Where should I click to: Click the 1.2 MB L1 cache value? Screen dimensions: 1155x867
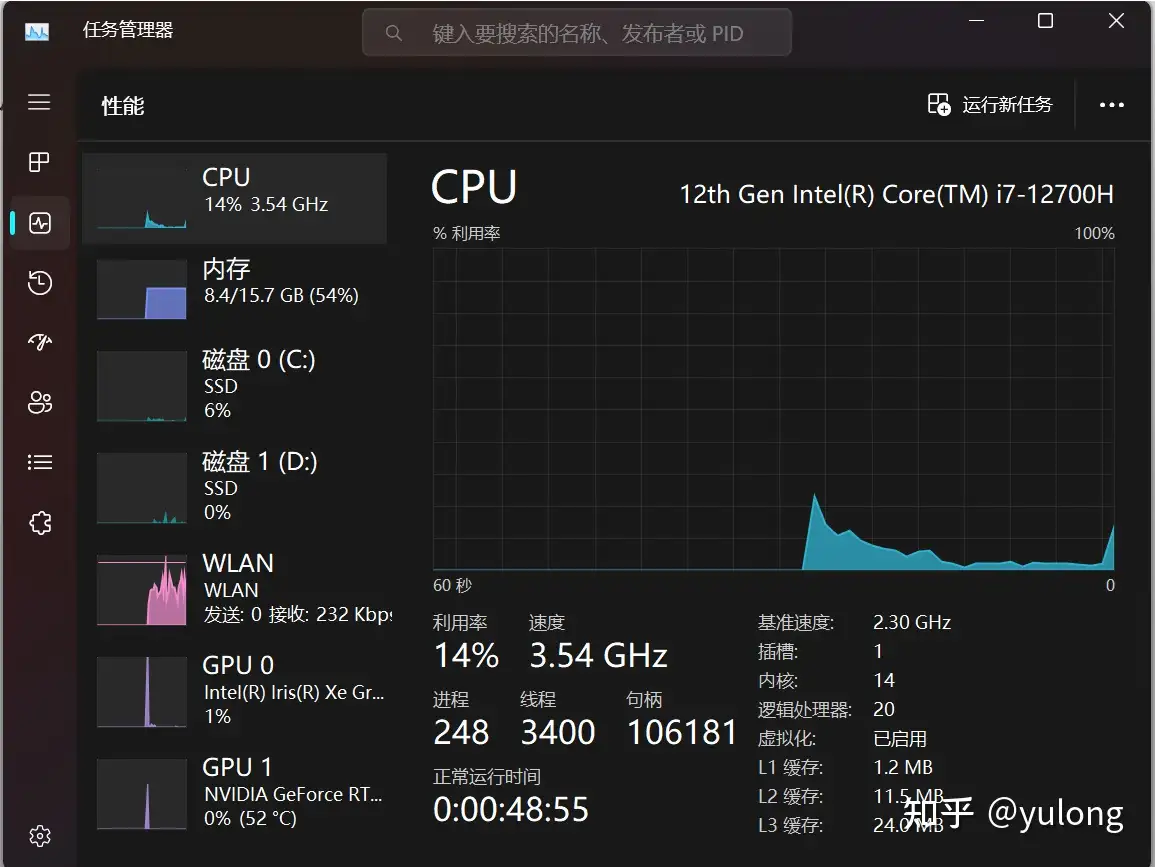903,768
